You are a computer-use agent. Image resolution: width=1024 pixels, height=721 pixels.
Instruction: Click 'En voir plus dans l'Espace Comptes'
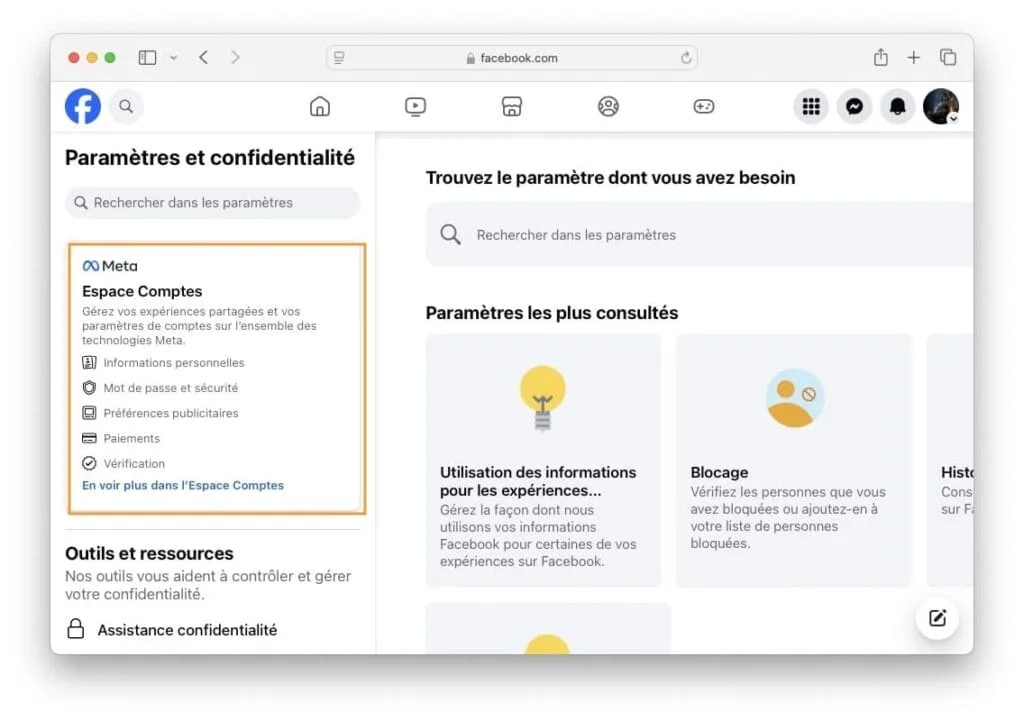pyautogui.click(x=183, y=486)
